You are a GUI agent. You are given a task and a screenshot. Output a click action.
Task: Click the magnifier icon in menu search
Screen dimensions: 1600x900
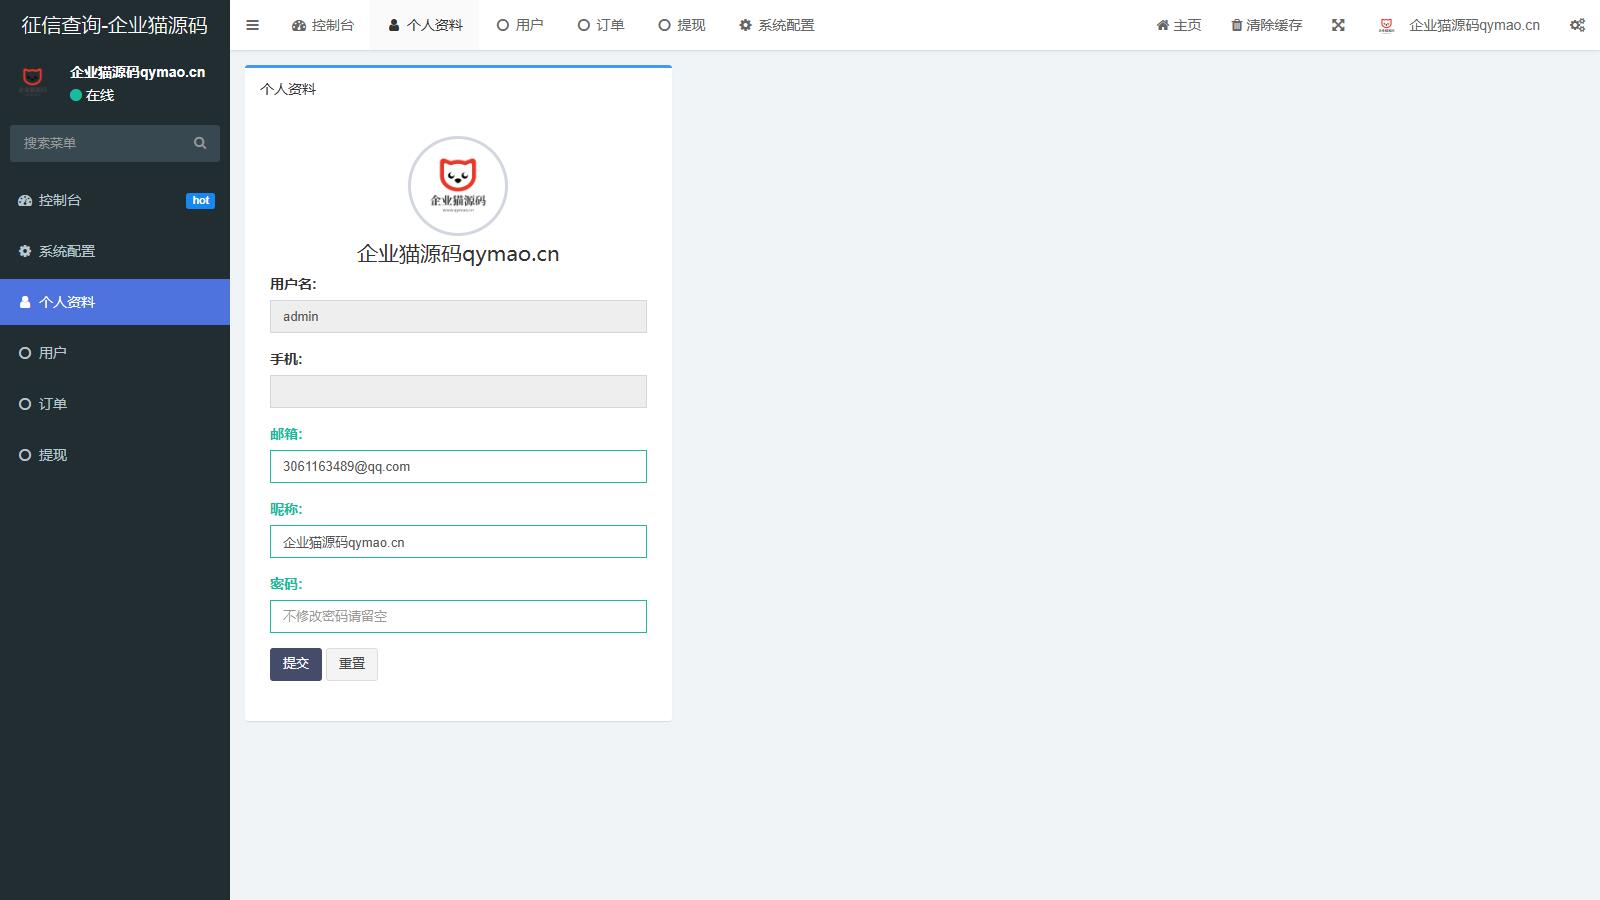(200, 143)
